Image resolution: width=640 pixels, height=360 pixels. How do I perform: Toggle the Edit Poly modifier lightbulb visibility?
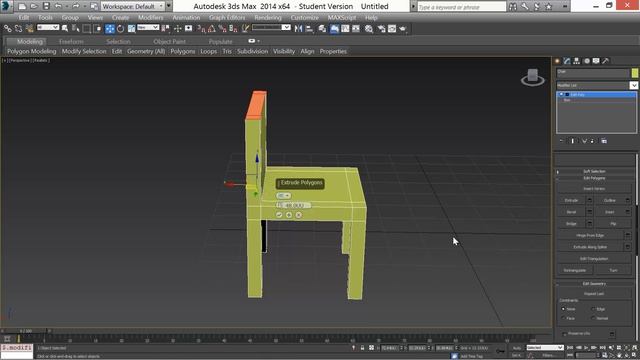point(562,94)
